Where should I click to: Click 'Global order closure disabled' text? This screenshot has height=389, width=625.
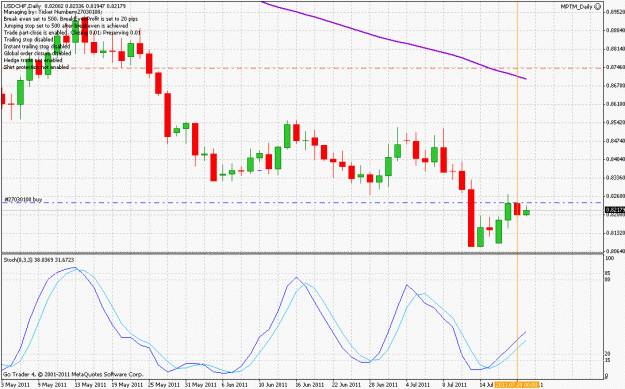coord(37,53)
